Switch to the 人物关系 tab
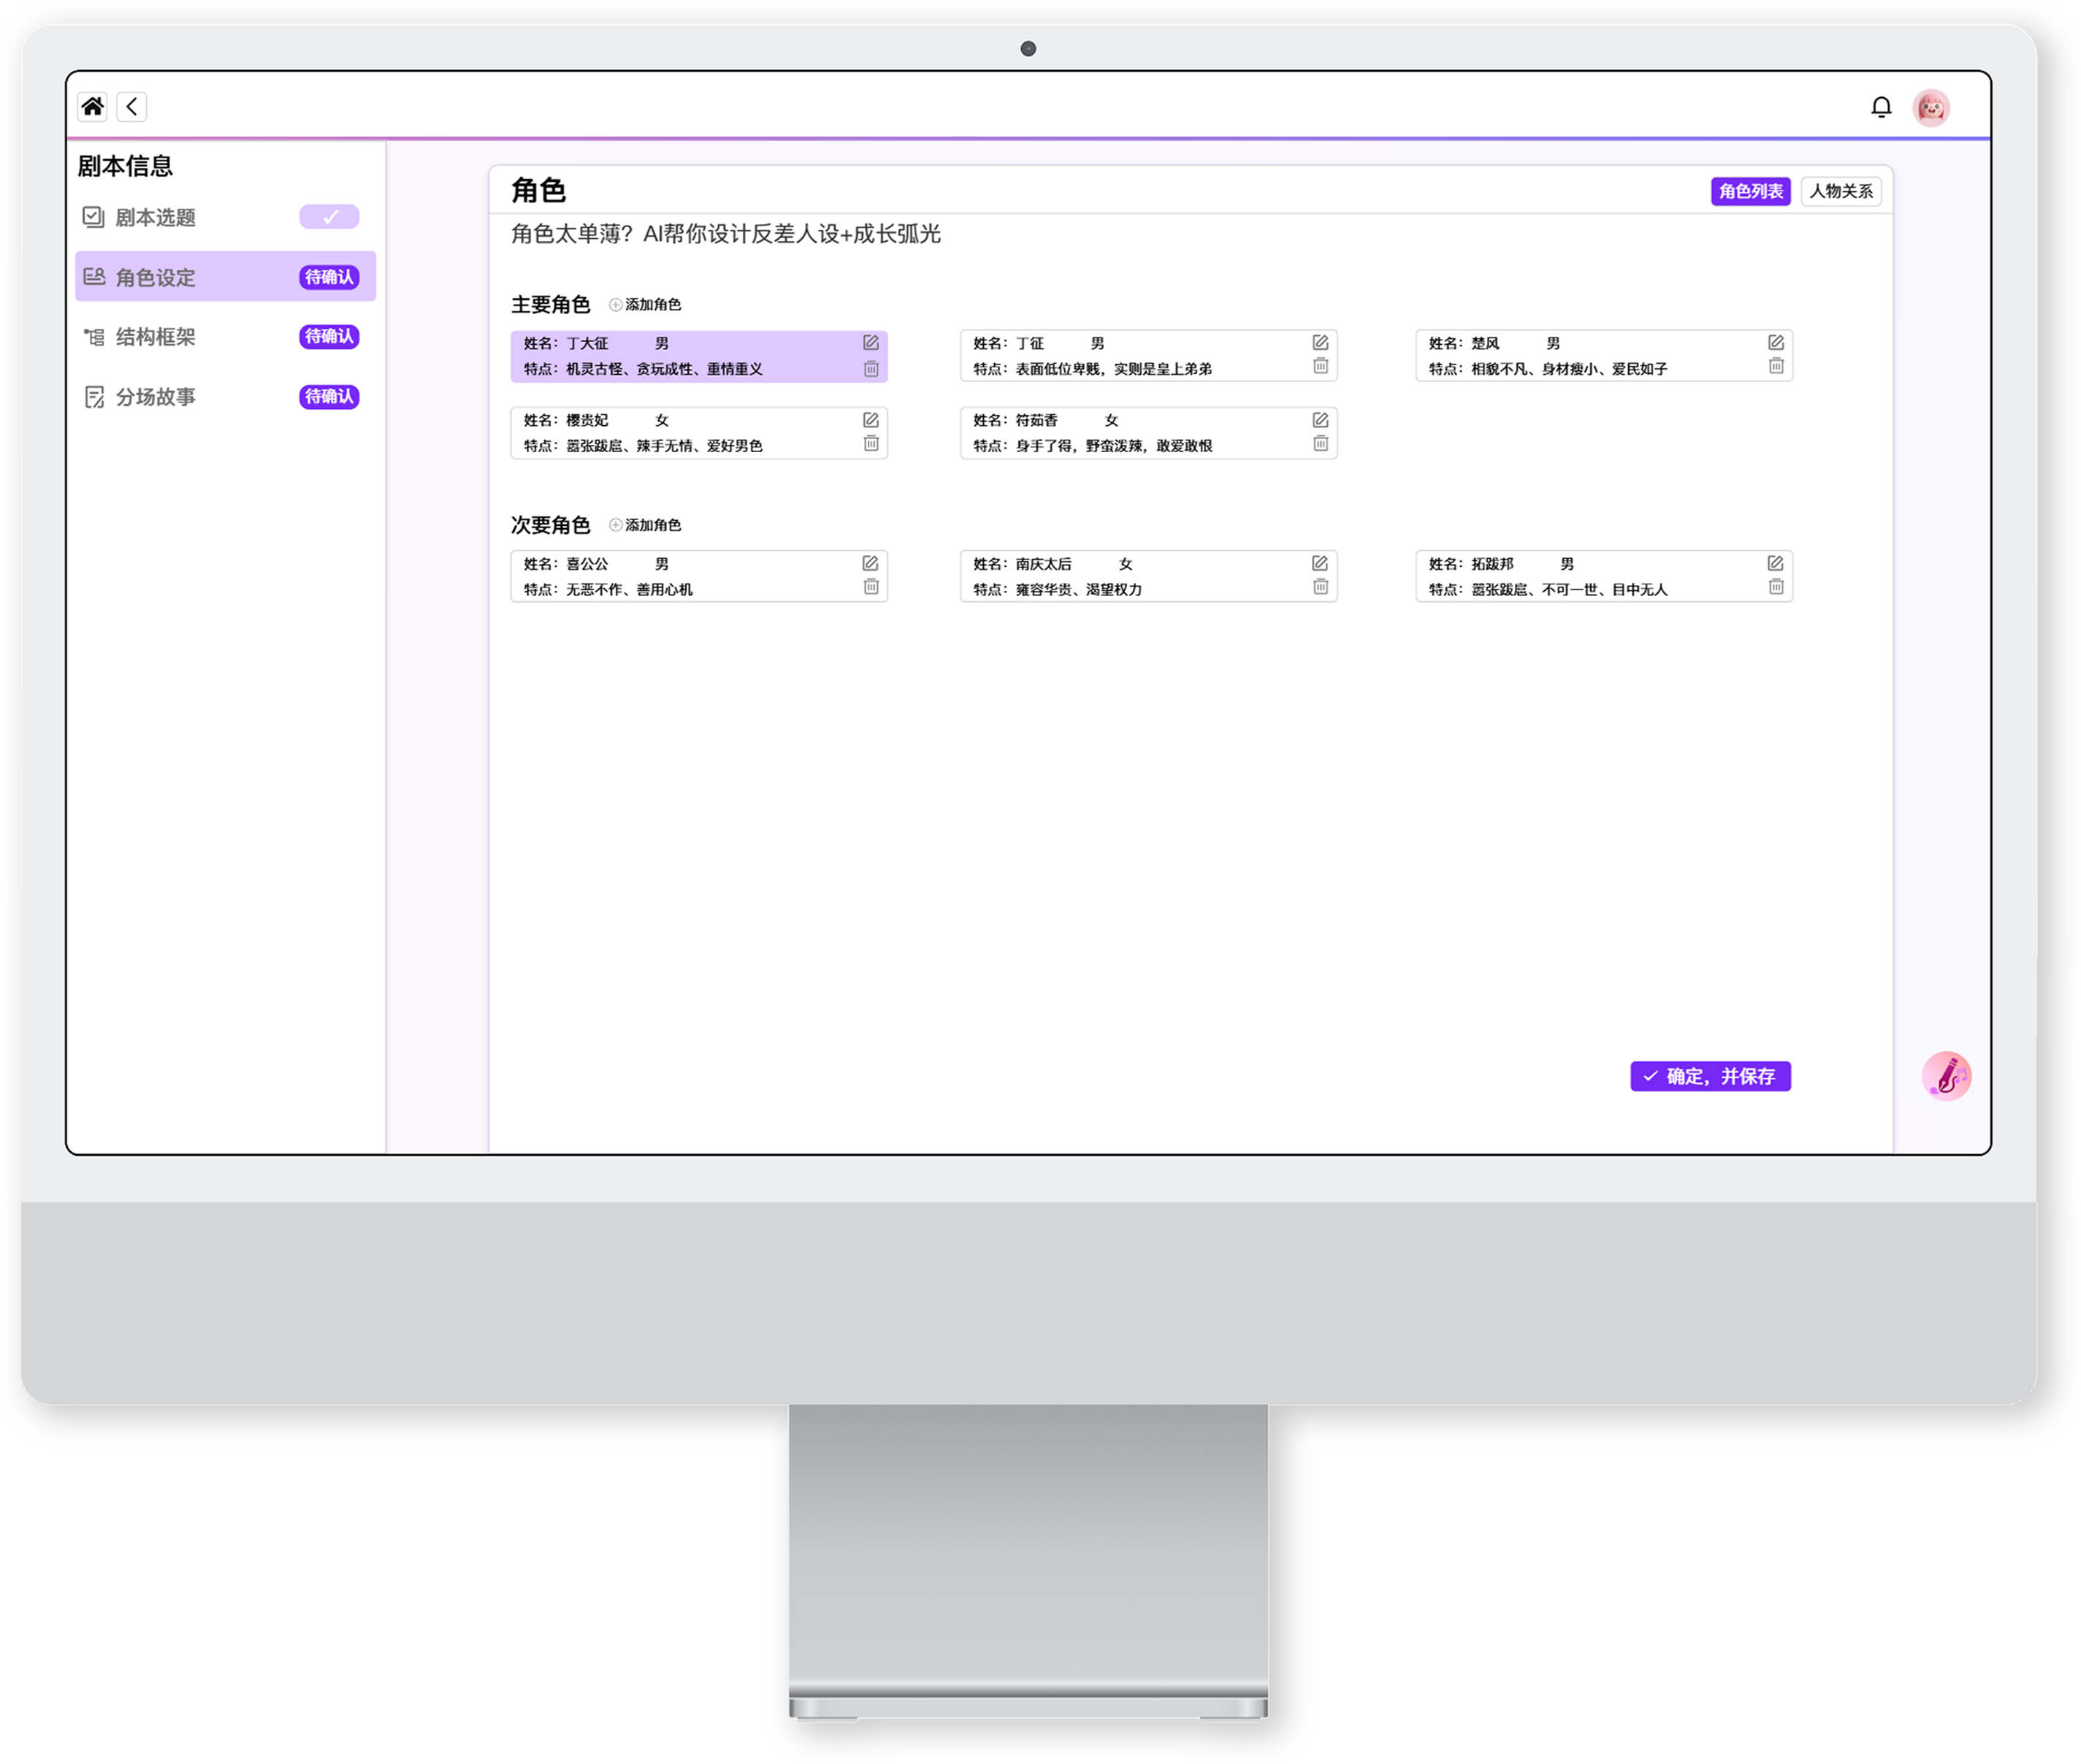The image size is (2081, 1764). coord(1840,191)
